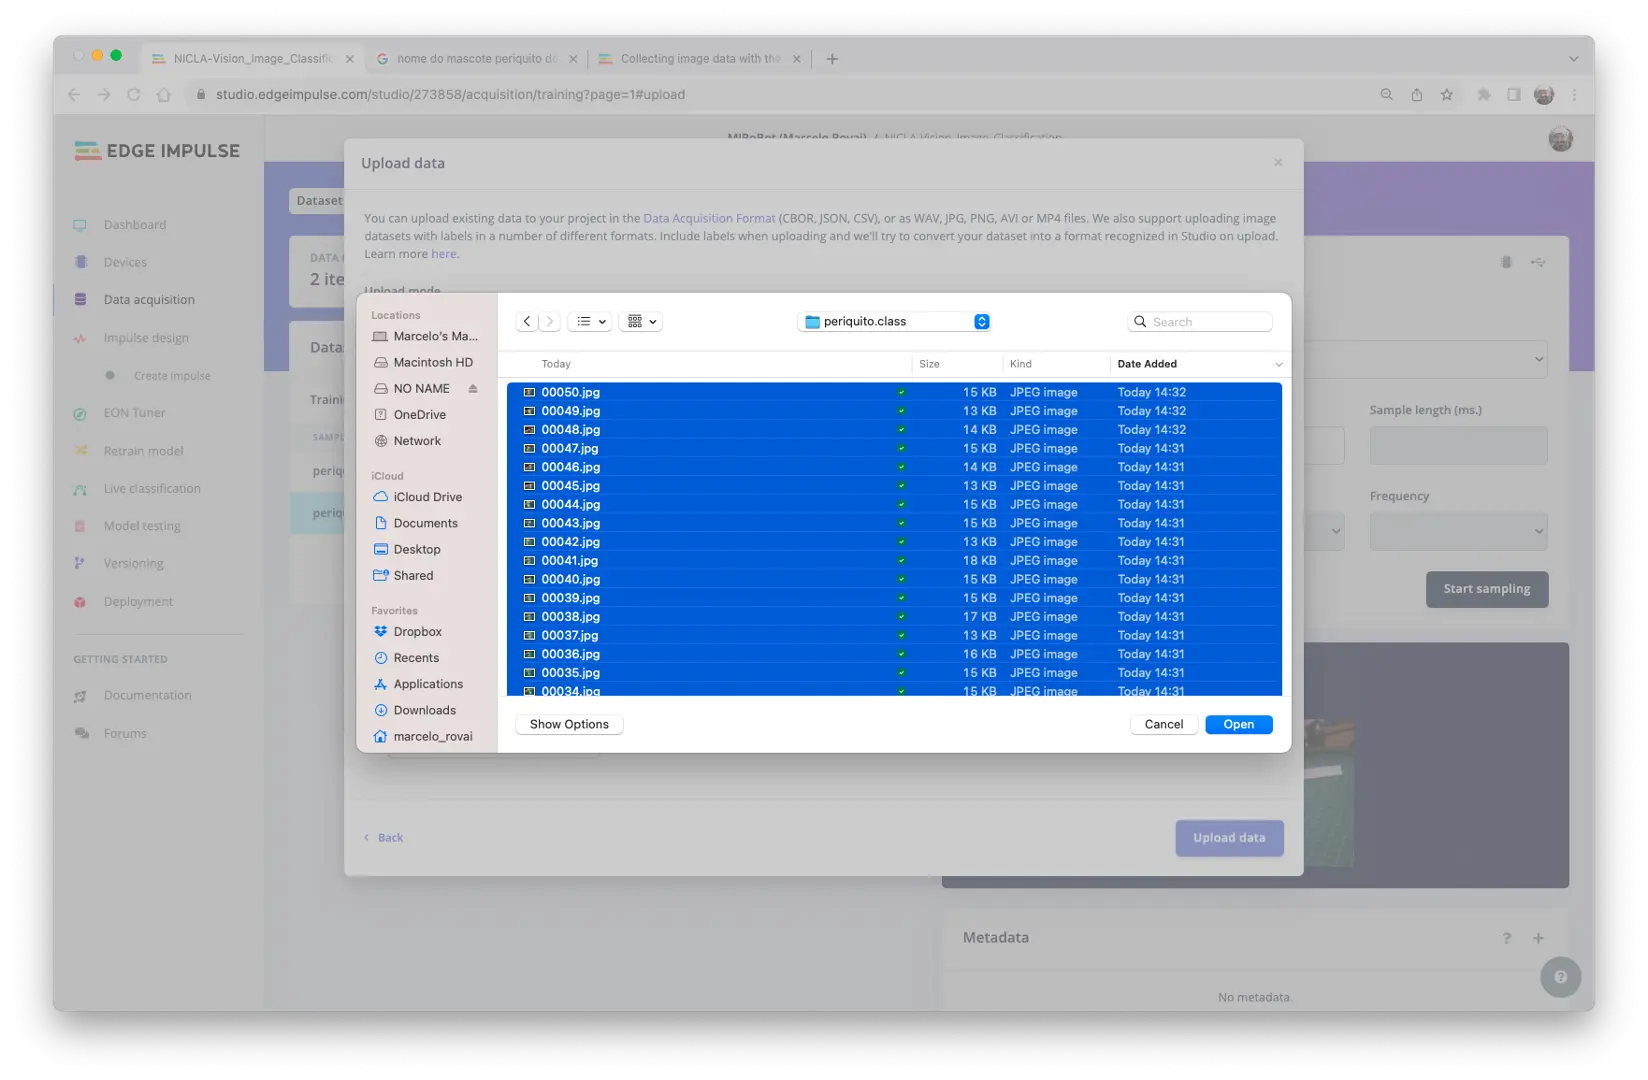Switch to Collecting image data tab
This screenshot has width=1648, height=1080.
click(699, 59)
